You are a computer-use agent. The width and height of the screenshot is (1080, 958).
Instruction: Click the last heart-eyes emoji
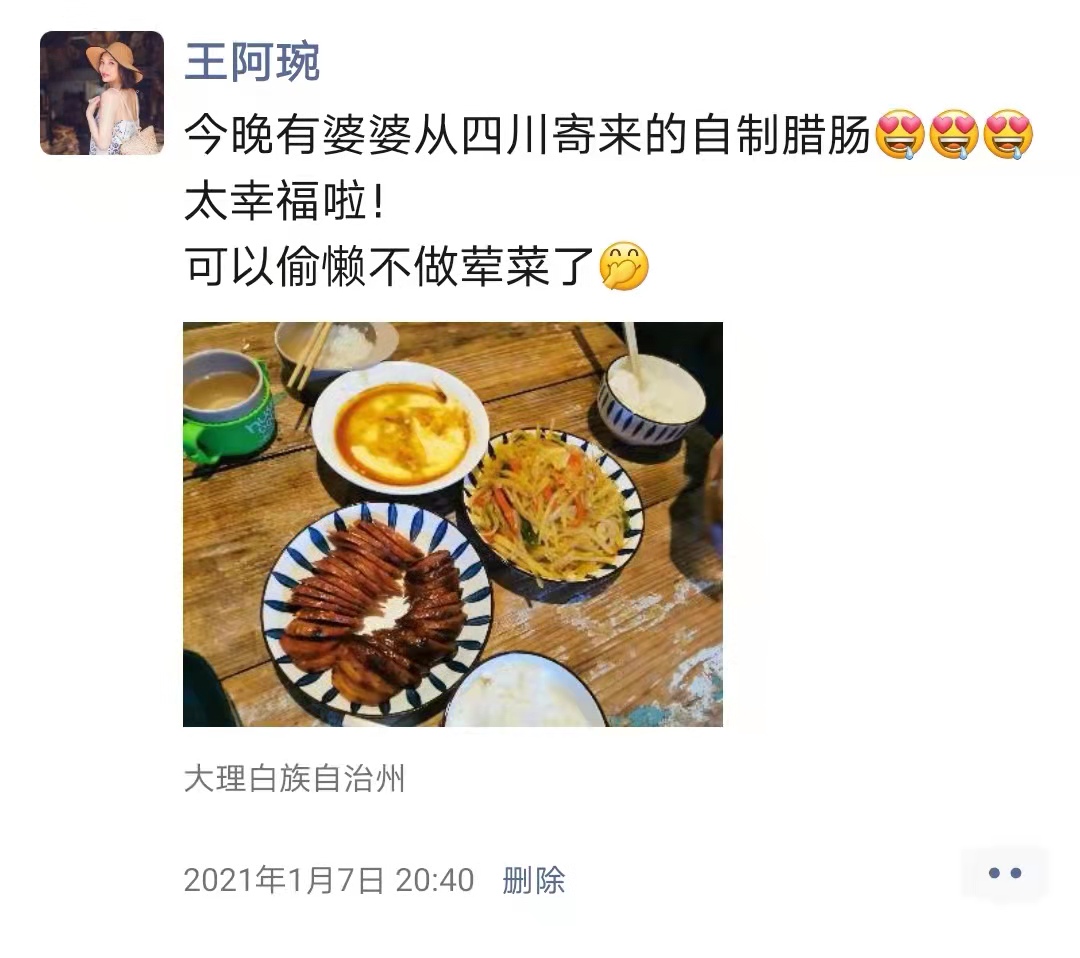tap(1008, 135)
